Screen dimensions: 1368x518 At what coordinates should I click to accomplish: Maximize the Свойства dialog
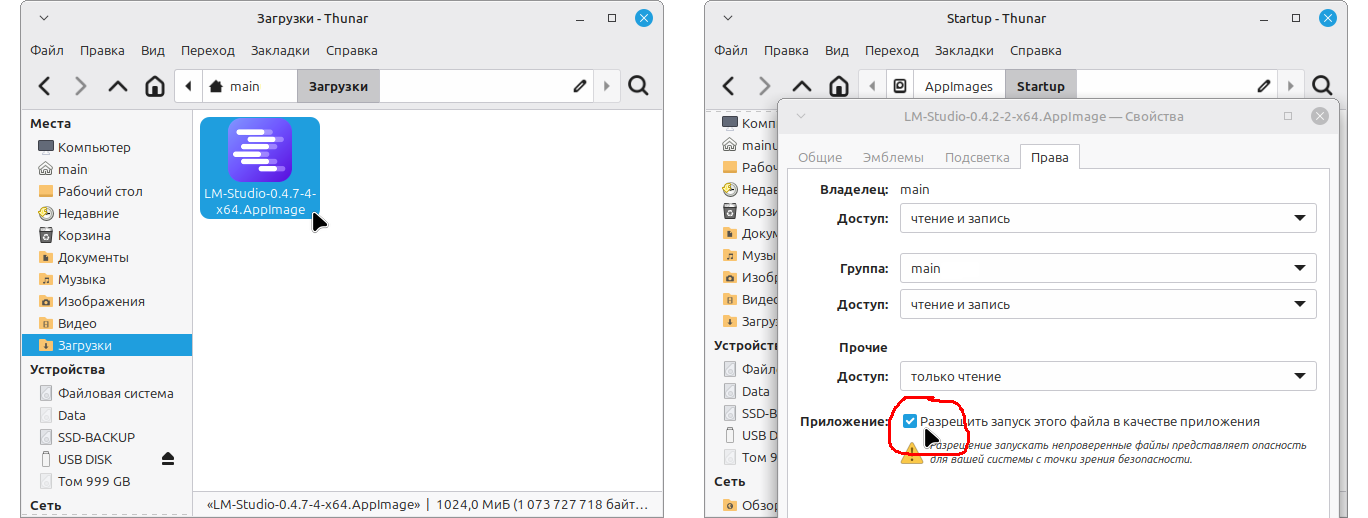click(x=1288, y=116)
